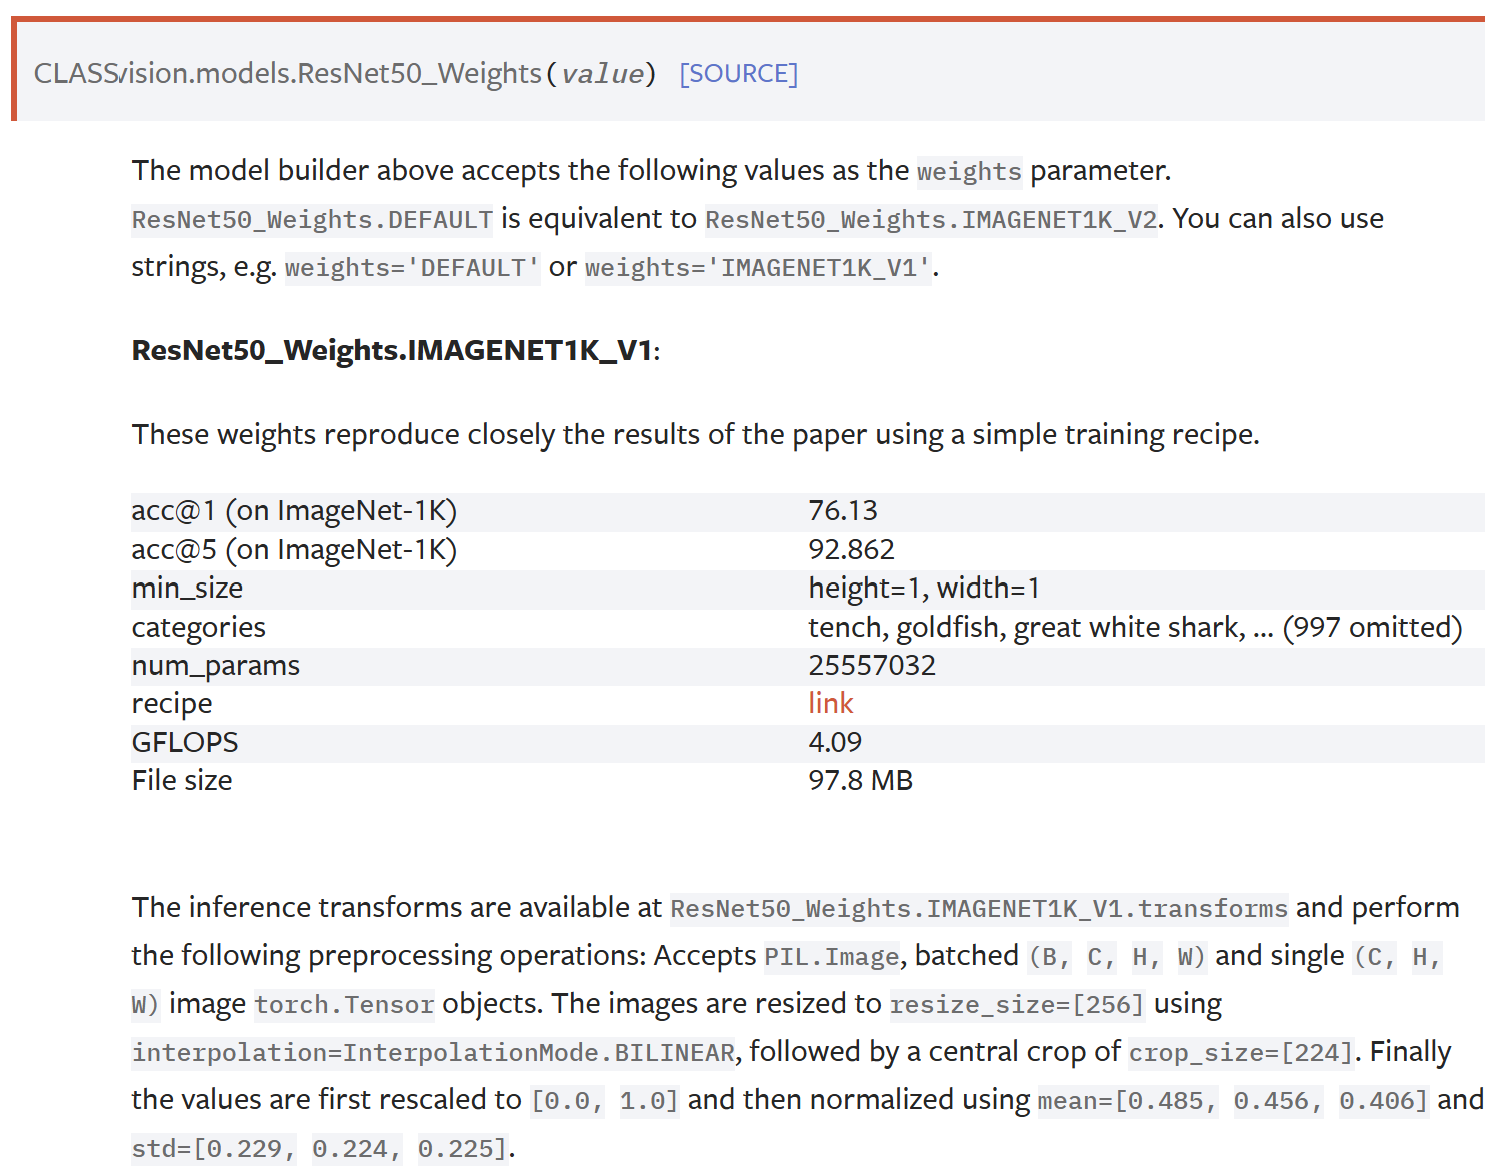Click the 4.09 GFLOPS value
The height and width of the screenshot is (1166, 1496).
pyautogui.click(x=834, y=743)
